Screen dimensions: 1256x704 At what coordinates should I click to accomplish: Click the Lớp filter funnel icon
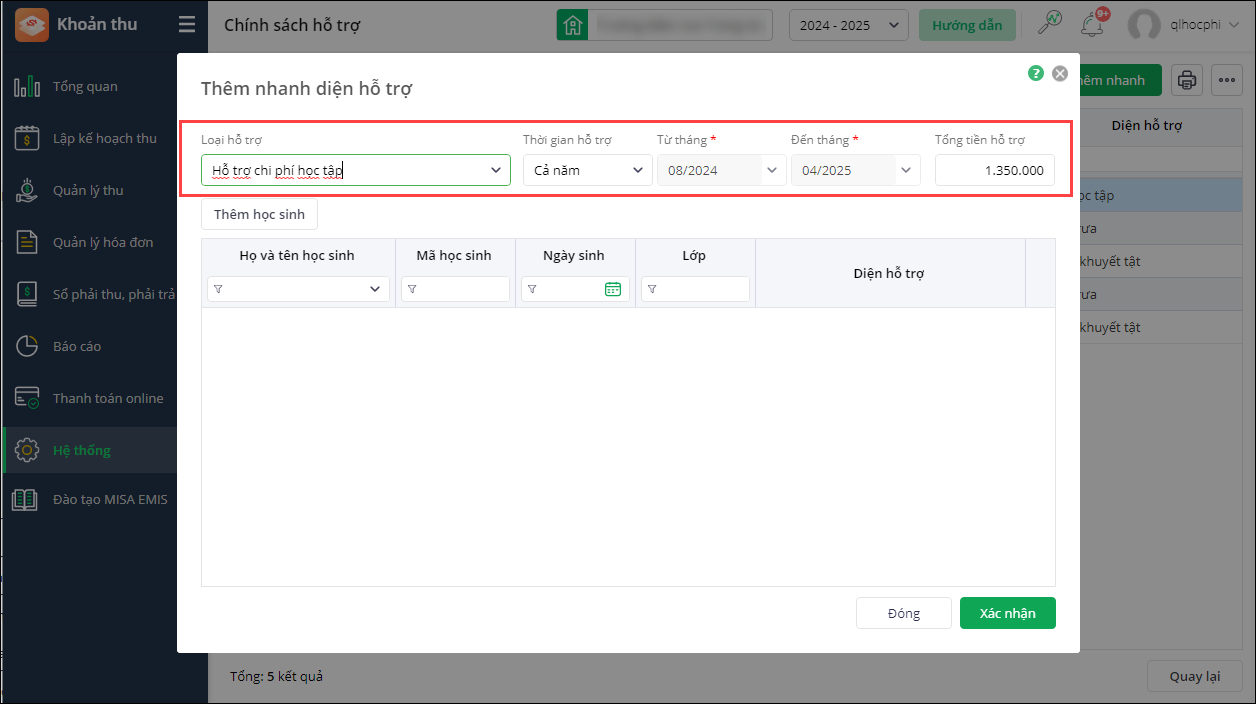tap(652, 289)
